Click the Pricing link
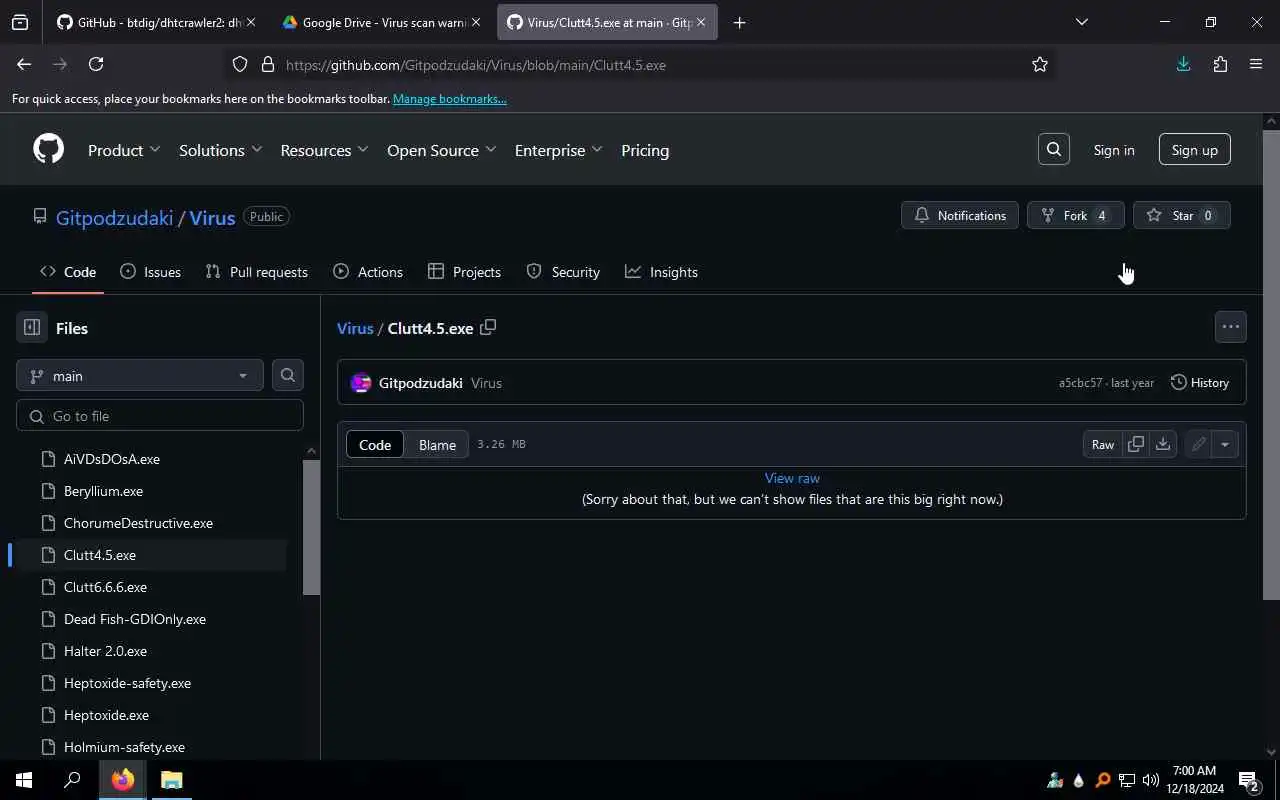 point(645,150)
